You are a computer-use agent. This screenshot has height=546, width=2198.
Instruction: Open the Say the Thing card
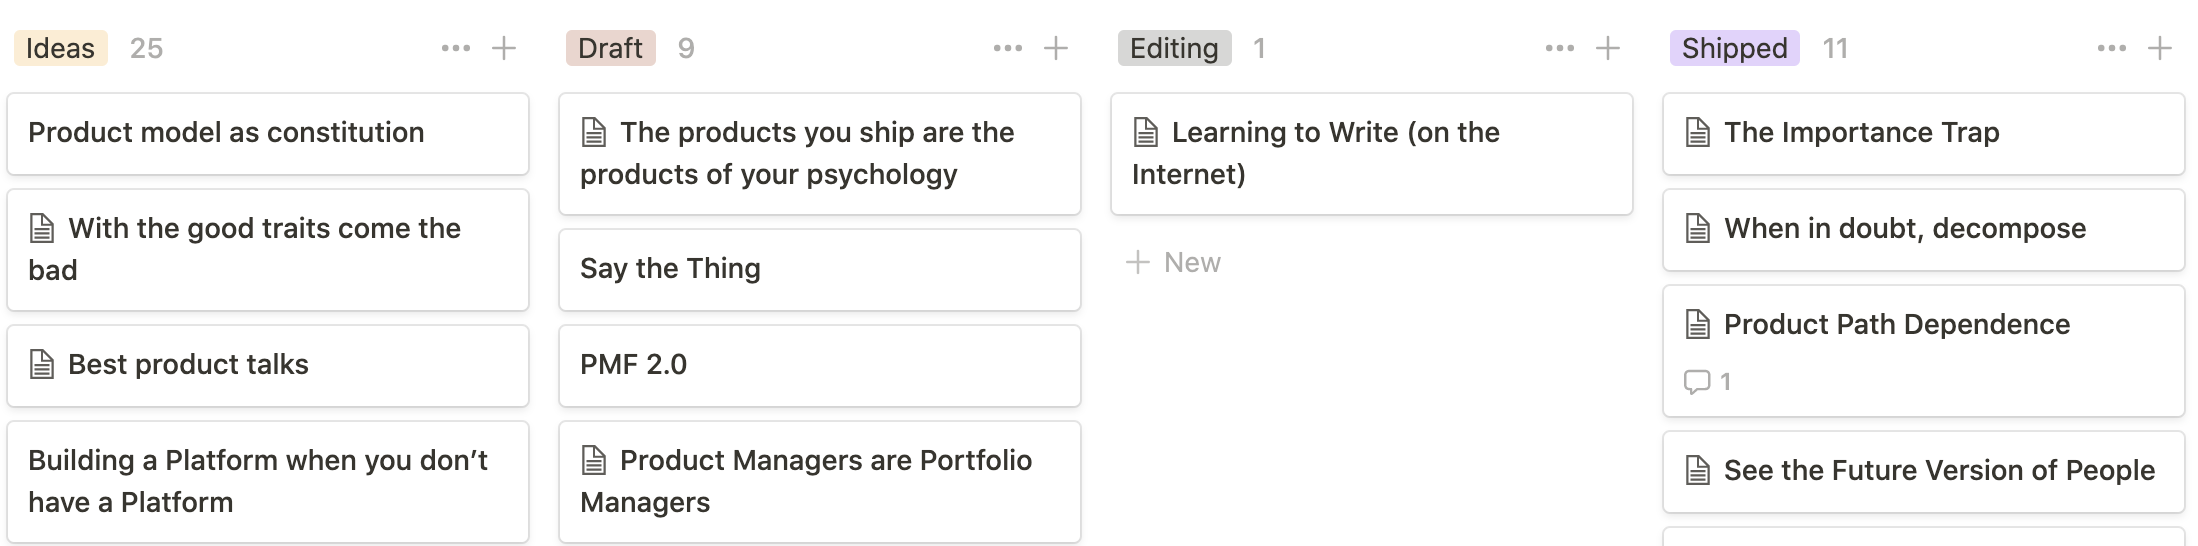820,269
